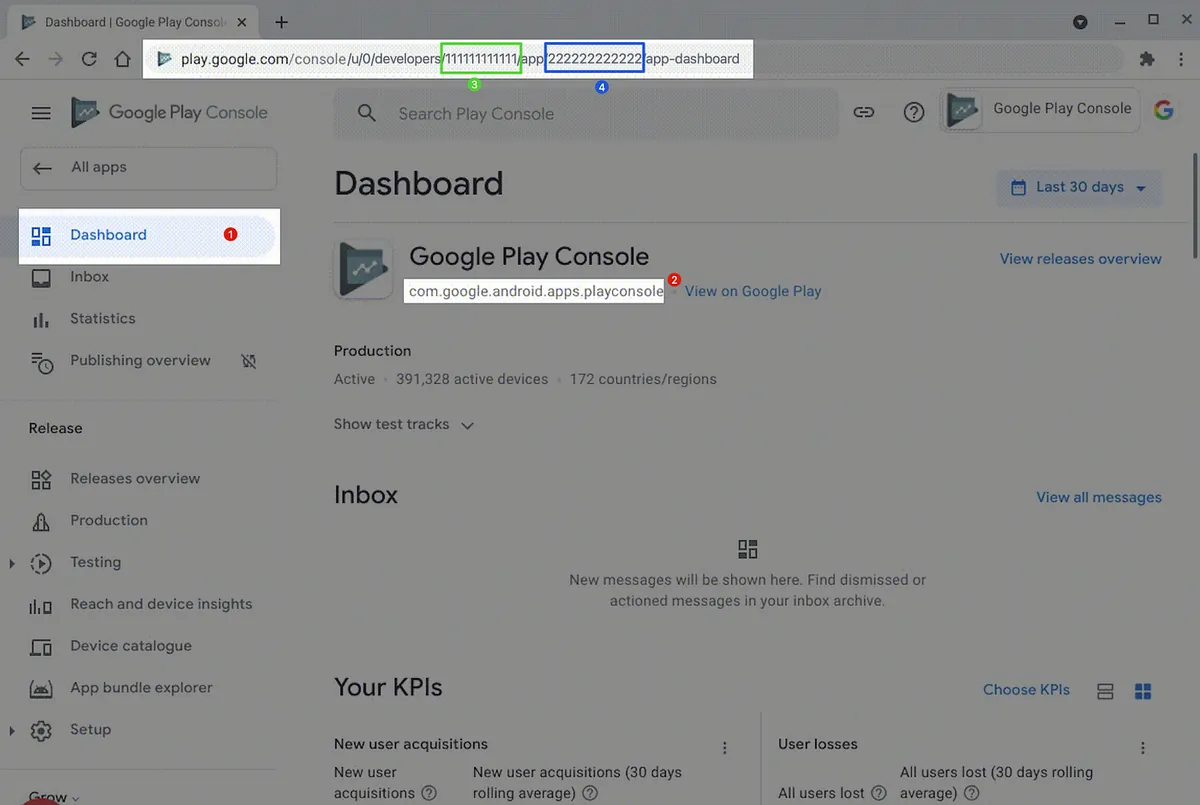This screenshot has height=805, width=1200.
Task: Expand Show test tracks section
Action: [403, 424]
